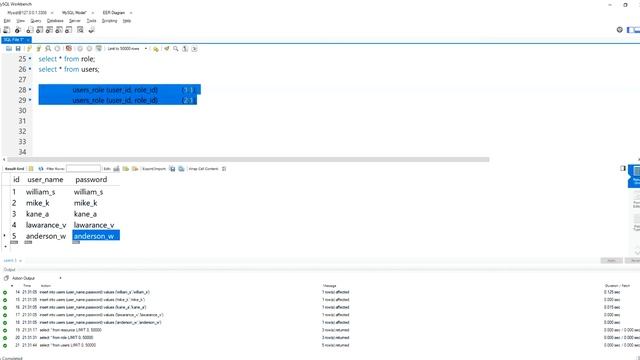640x360 pixels.
Task: Click the Apply button
Action: [611, 260]
